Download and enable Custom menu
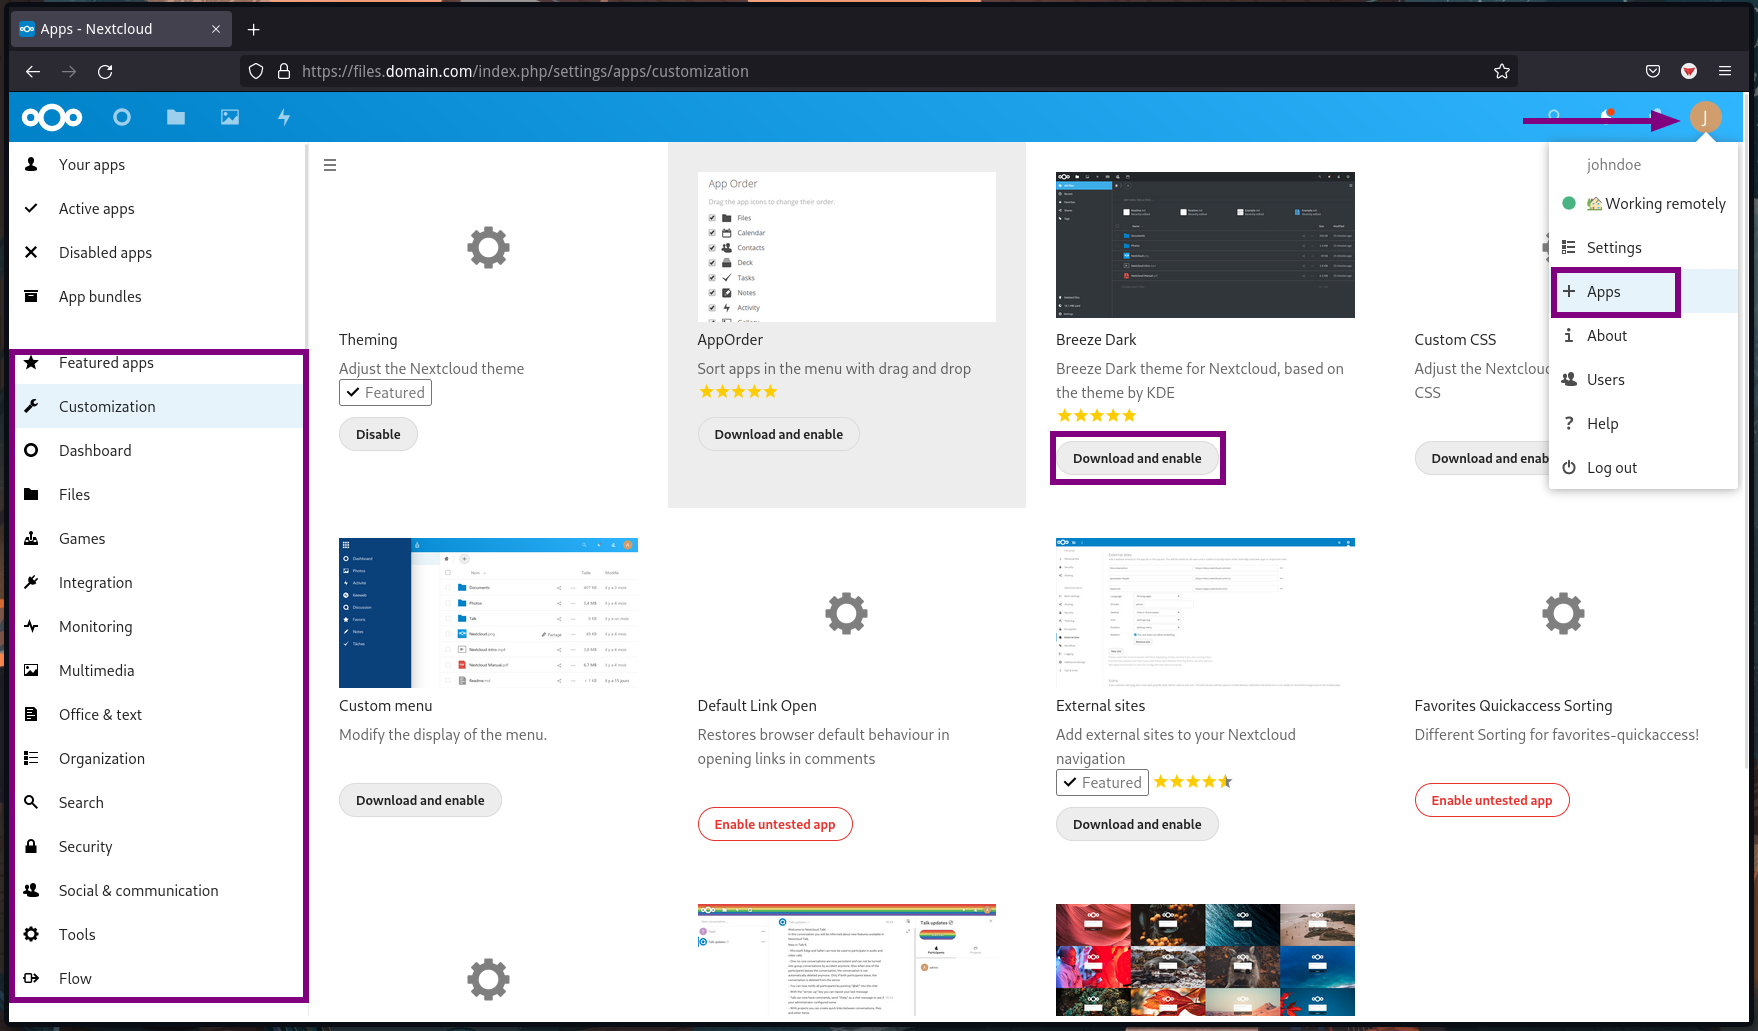This screenshot has width=1758, height=1031. coord(420,801)
